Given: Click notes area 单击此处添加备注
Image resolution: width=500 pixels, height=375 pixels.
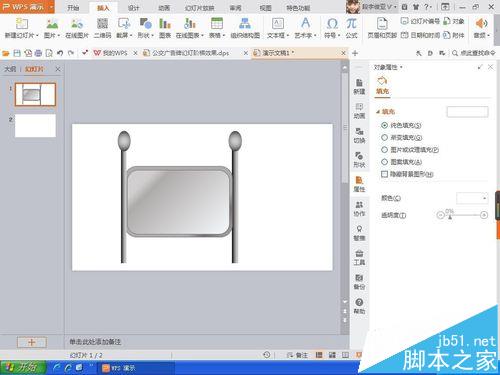Looking at the screenshot, I should 95,342.
